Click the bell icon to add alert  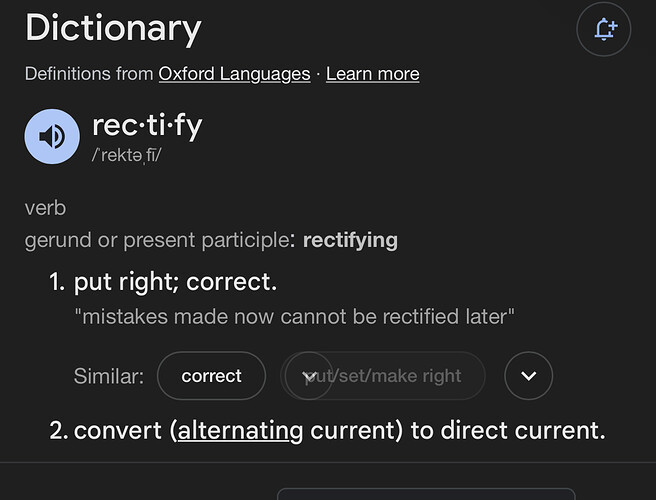coord(604,29)
